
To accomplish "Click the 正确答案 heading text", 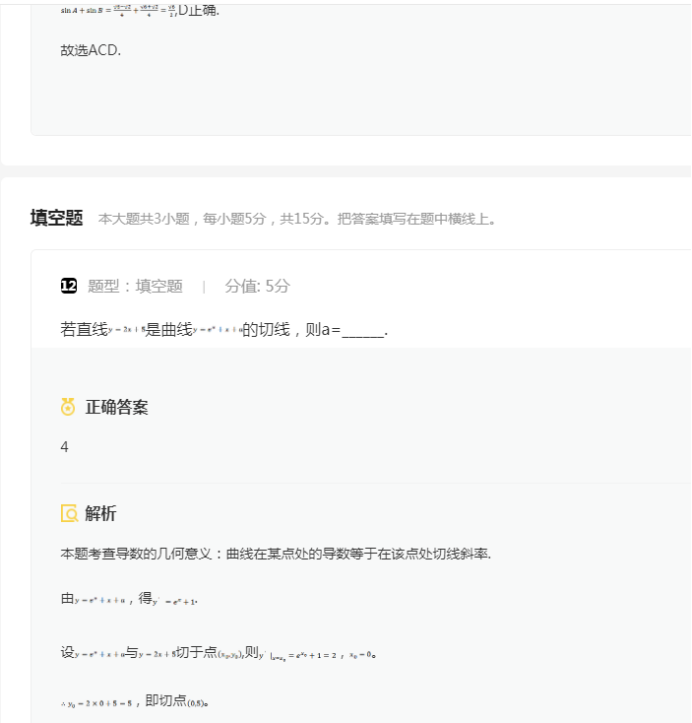I will point(117,407).
